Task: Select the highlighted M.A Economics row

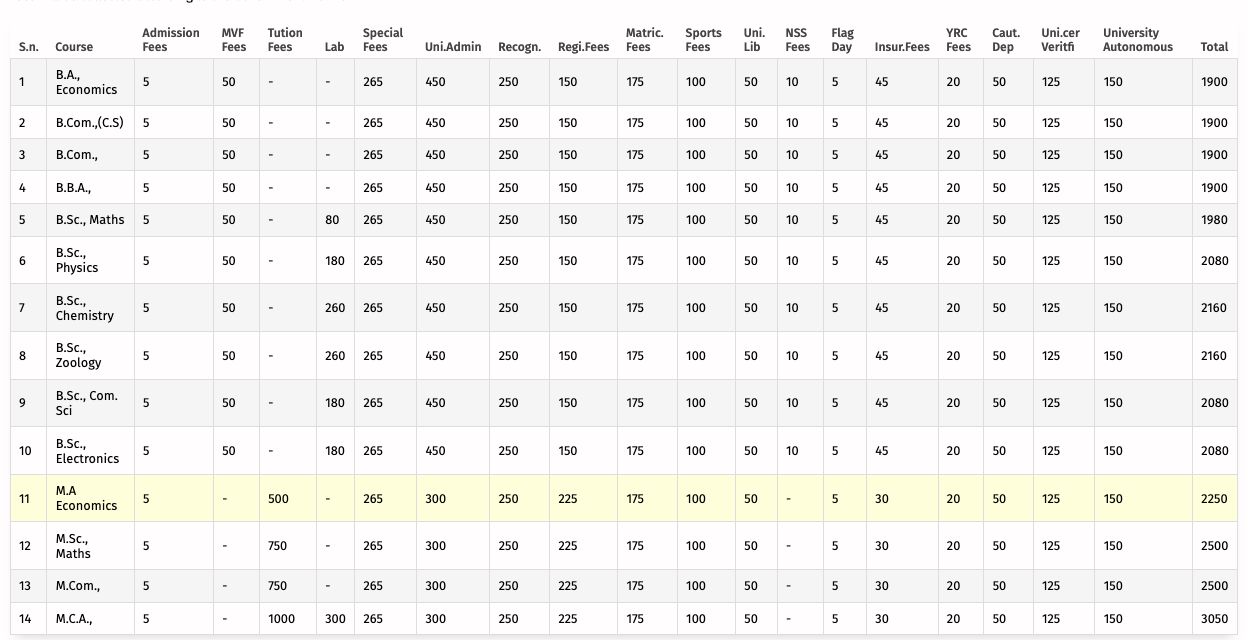Action: (x=623, y=499)
